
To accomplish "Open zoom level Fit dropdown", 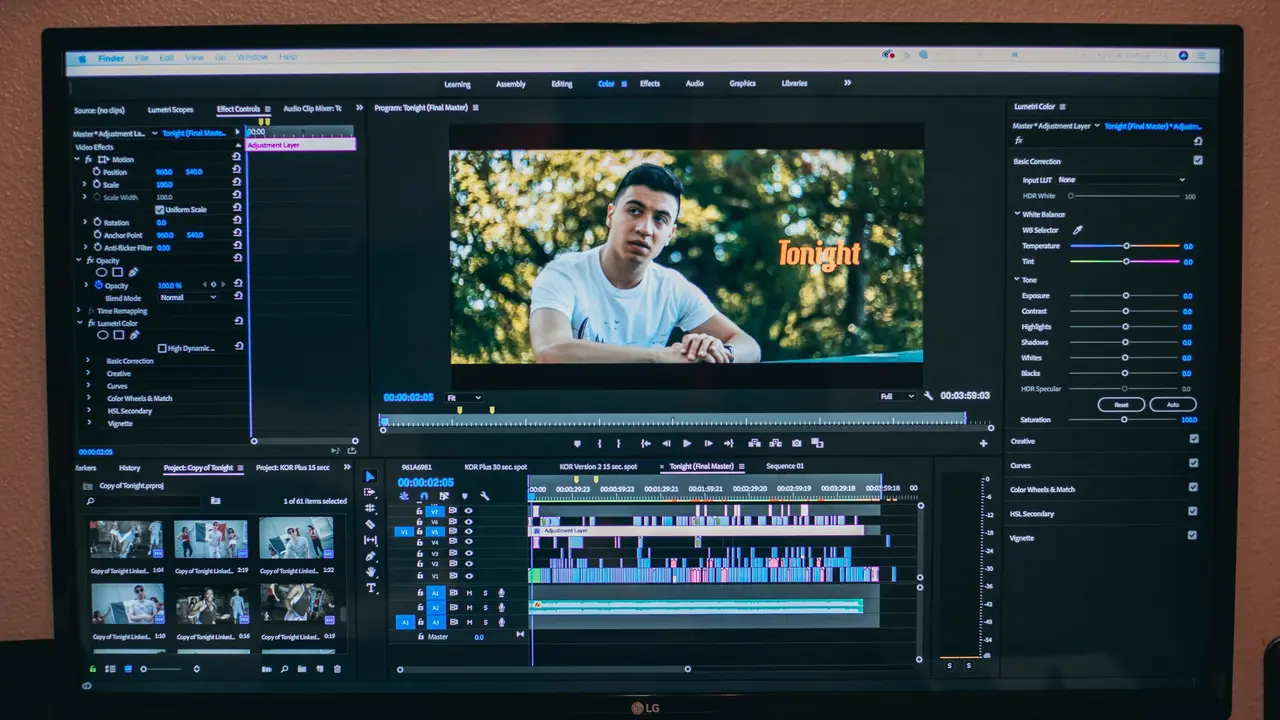I will tap(463, 398).
